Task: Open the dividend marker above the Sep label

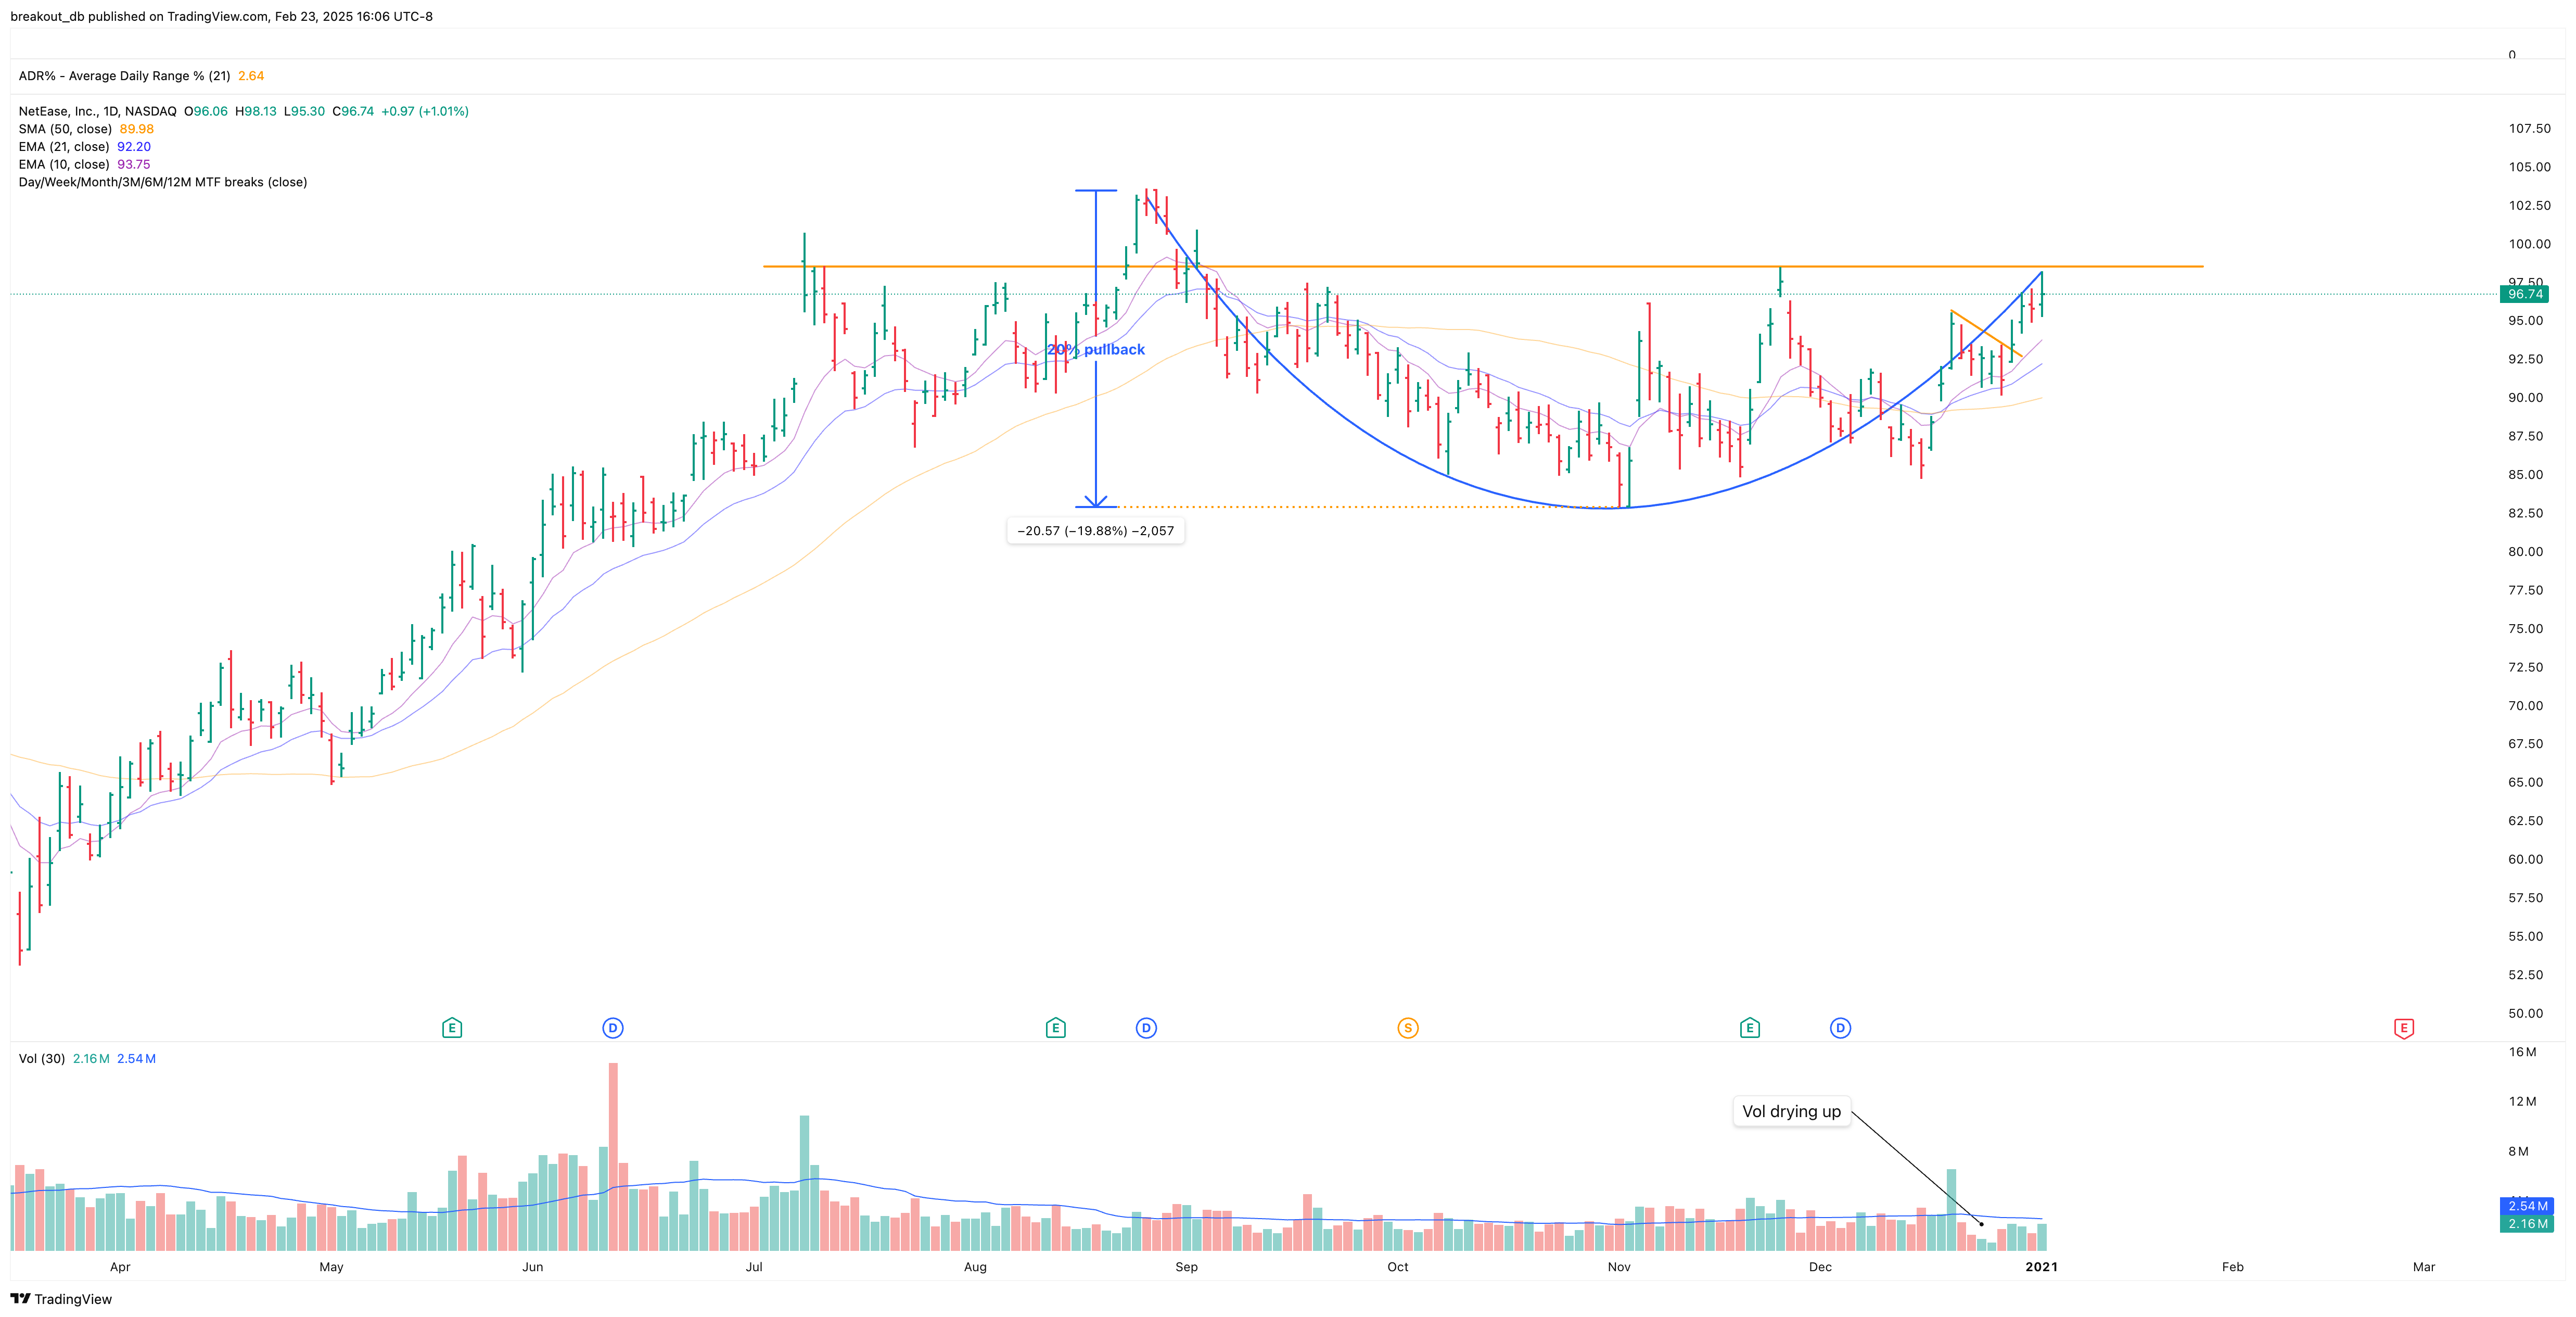Action: click(x=1145, y=1027)
